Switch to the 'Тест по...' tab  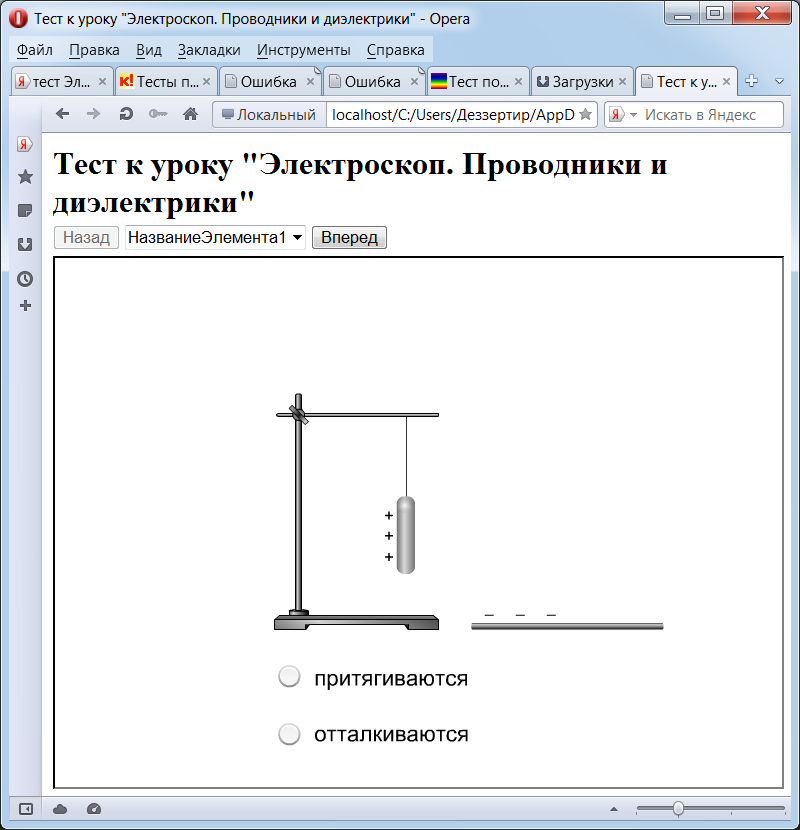(476, 82)
